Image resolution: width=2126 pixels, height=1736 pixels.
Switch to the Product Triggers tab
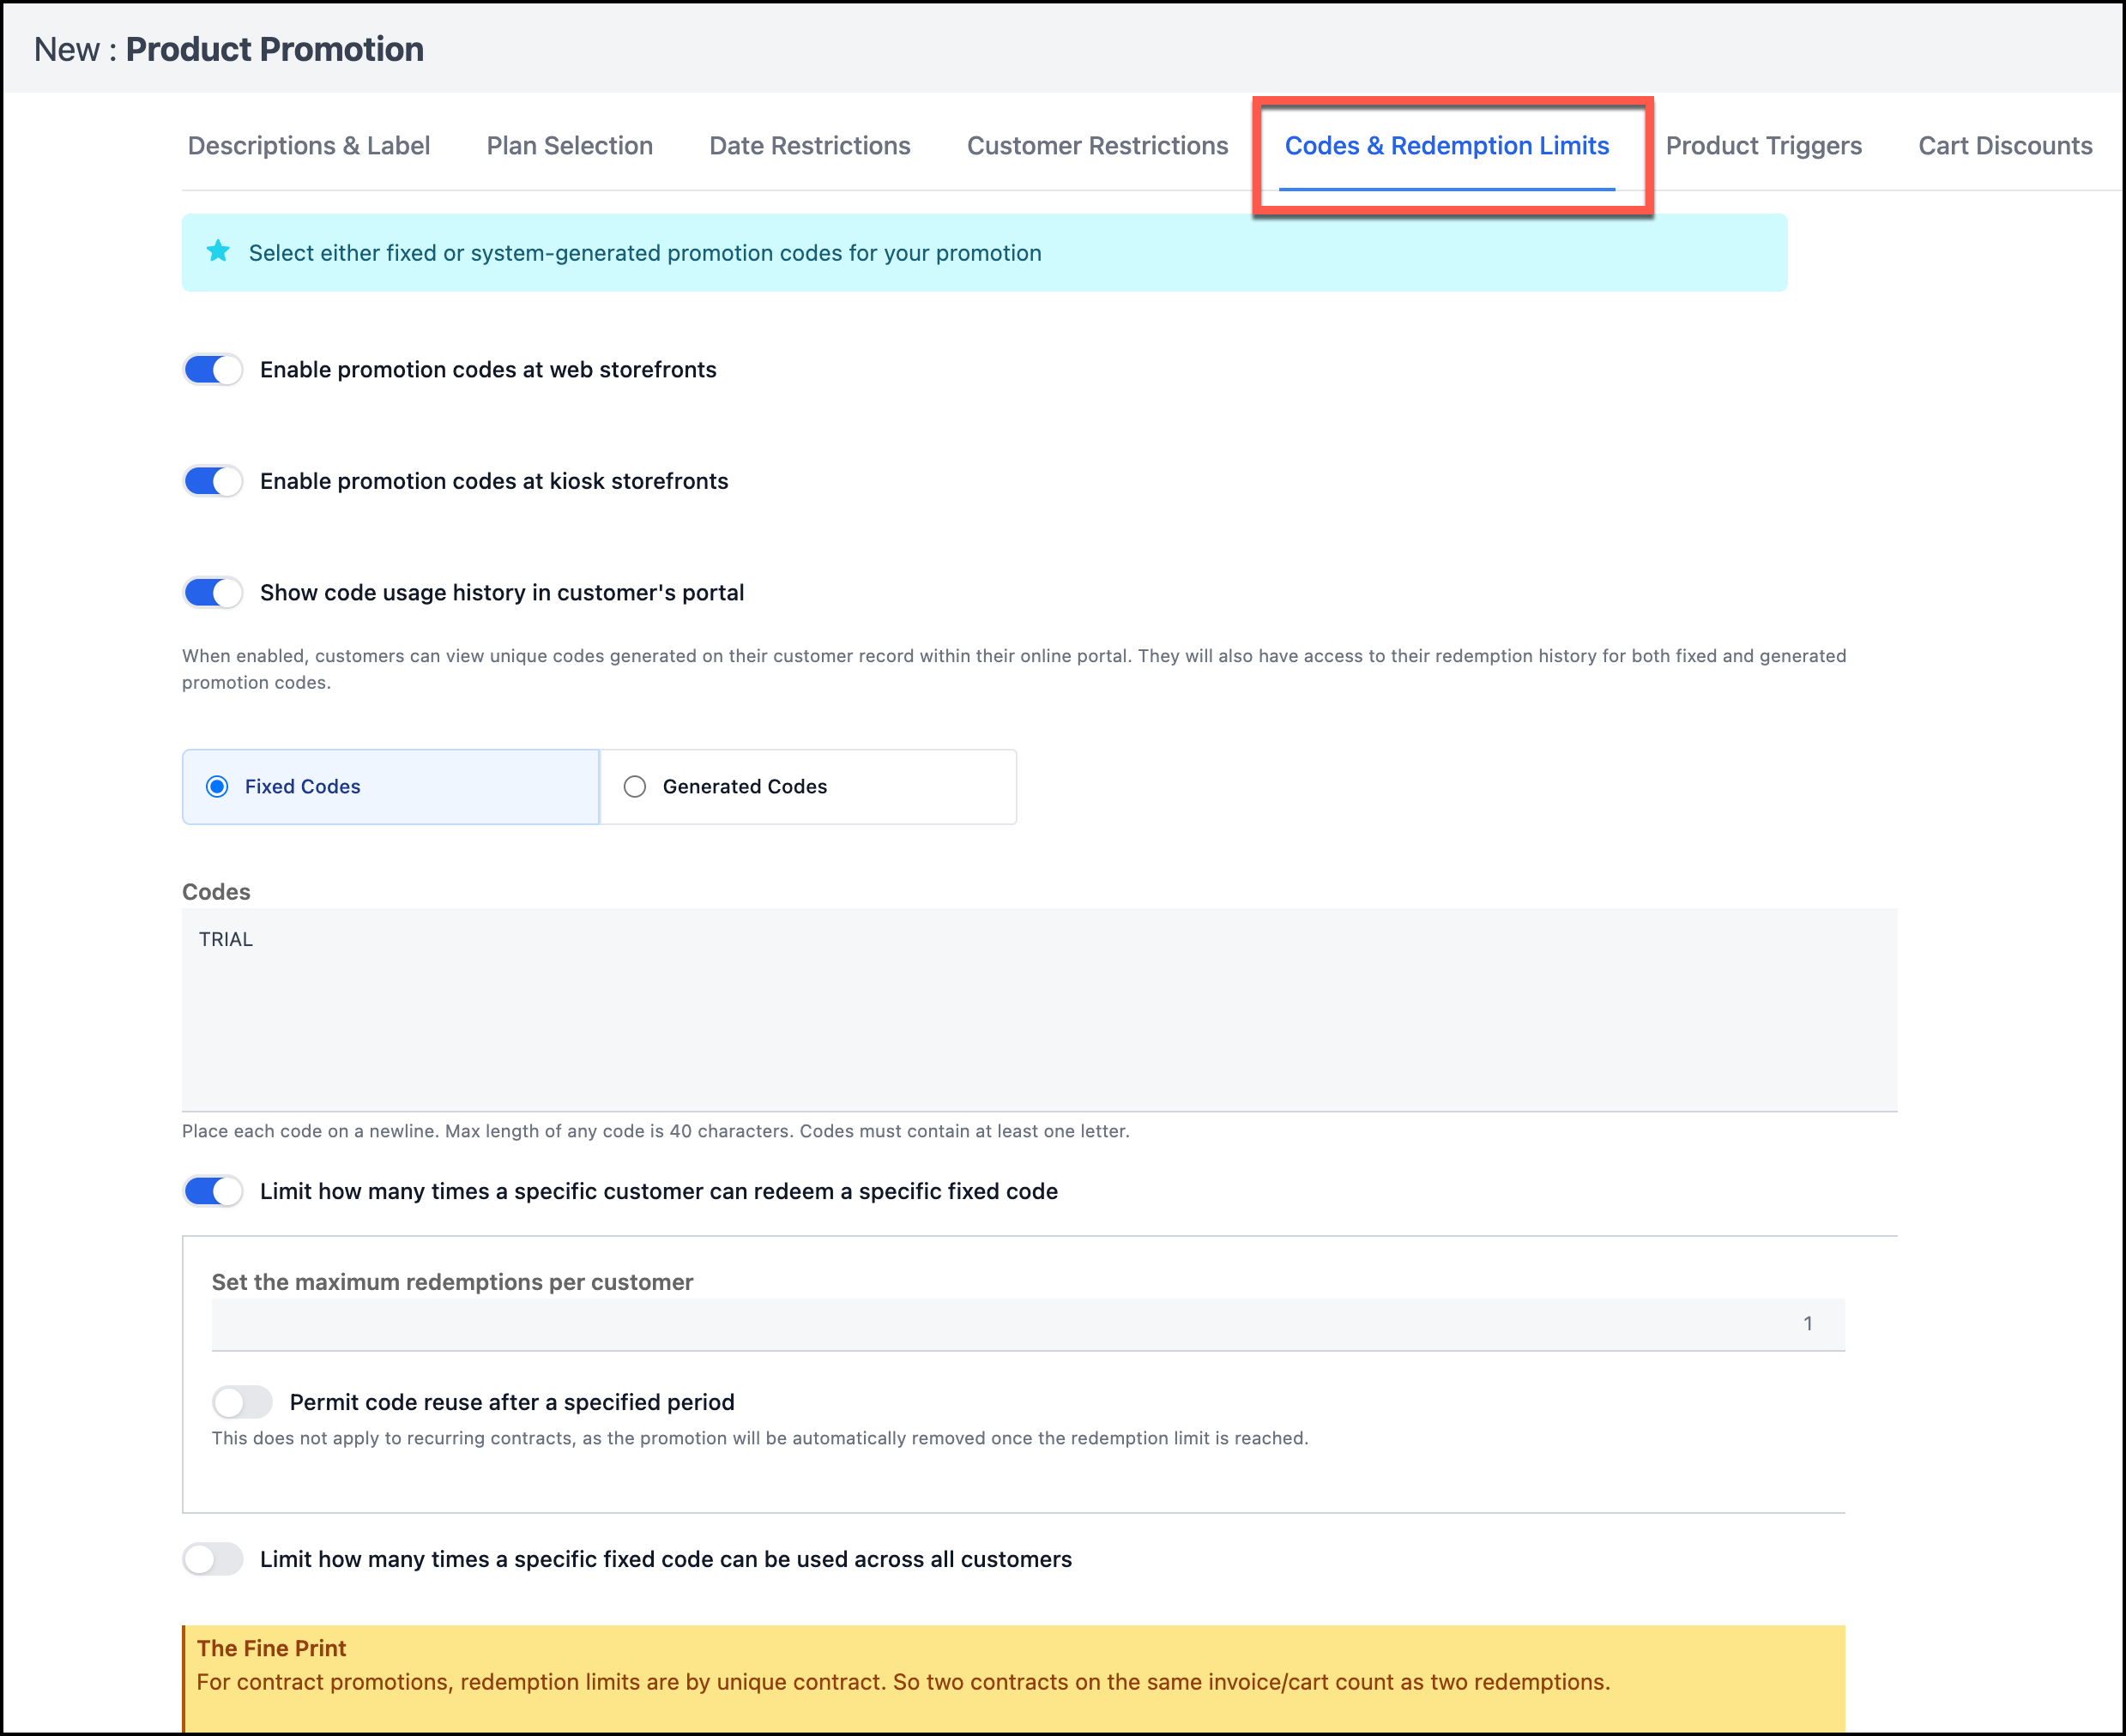(x=1763, y=146)
